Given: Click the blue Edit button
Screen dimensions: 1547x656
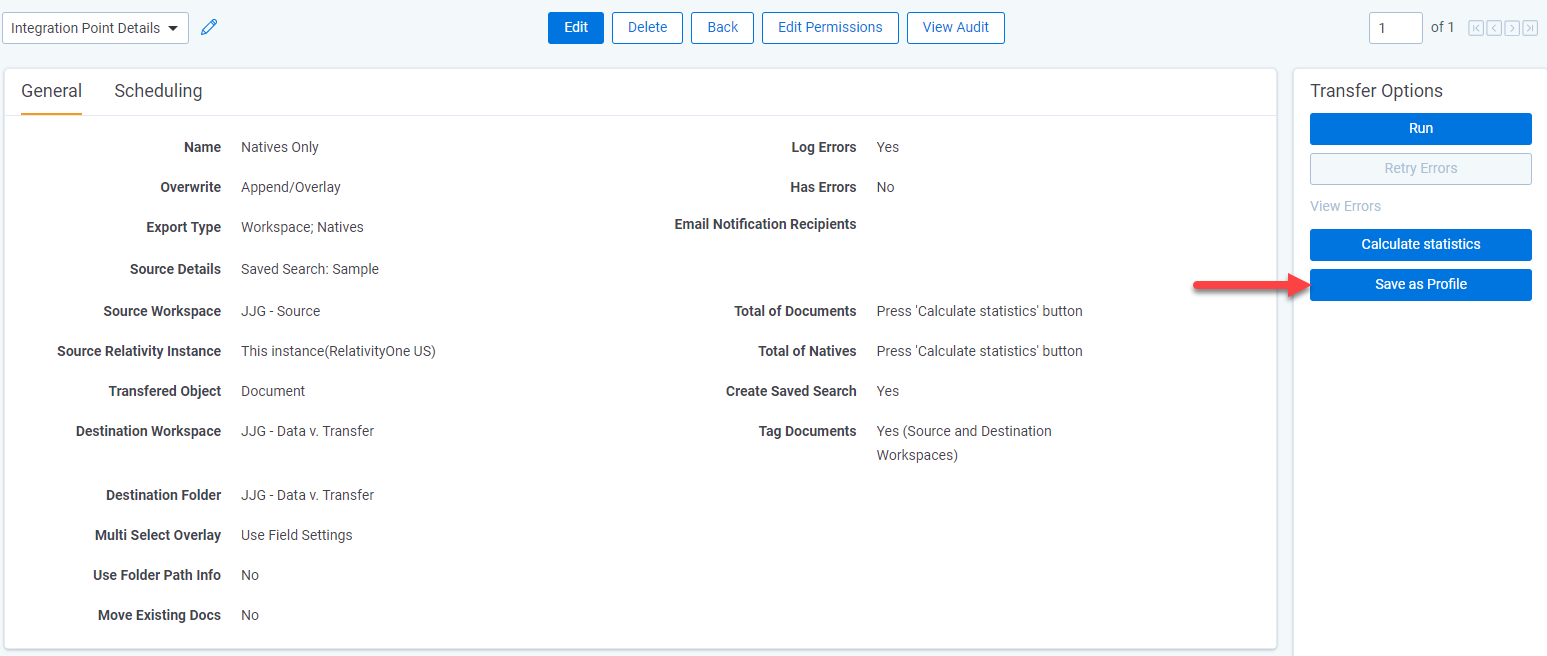Looking at the screenshot, I should click(576, 28).
